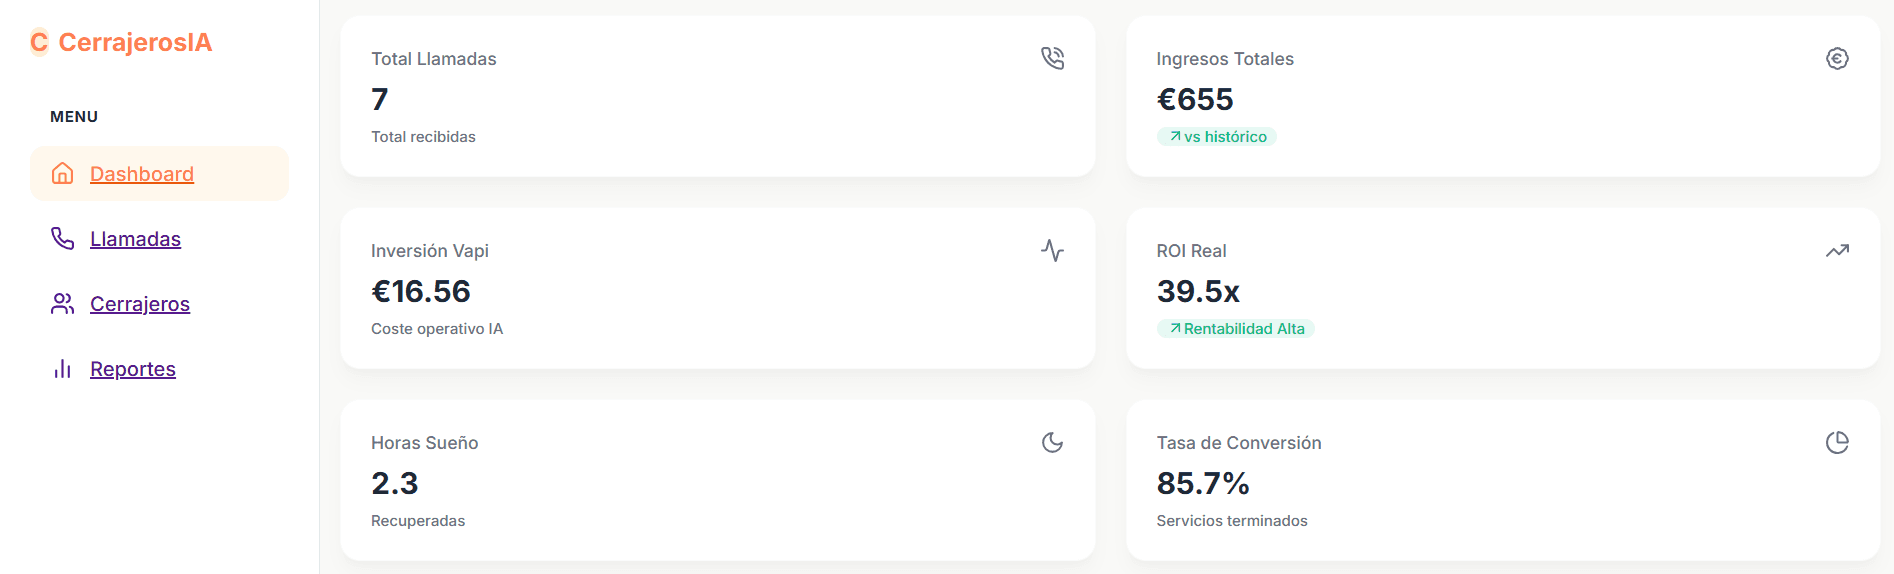Click the bar chart icon beside Reportes
Viewport: 1894px width, 574px height.
[x=62, y=368]
